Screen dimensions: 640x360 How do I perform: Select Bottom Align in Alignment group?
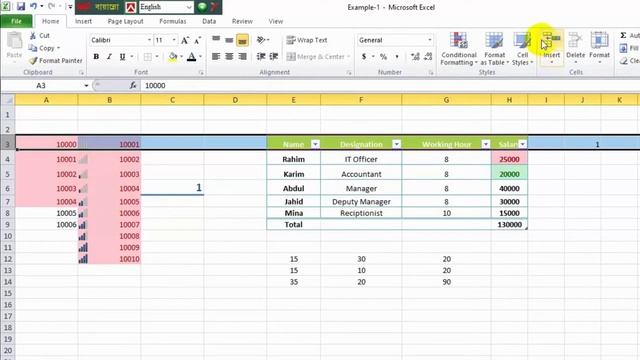(242, 40)
